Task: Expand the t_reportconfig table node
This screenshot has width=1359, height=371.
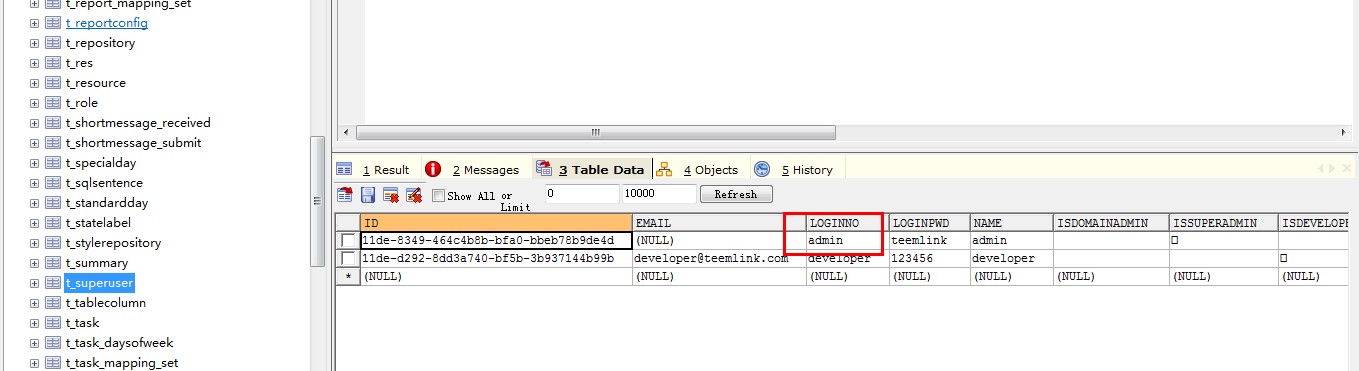Action: pyautogui.click(x=34, y=23)
